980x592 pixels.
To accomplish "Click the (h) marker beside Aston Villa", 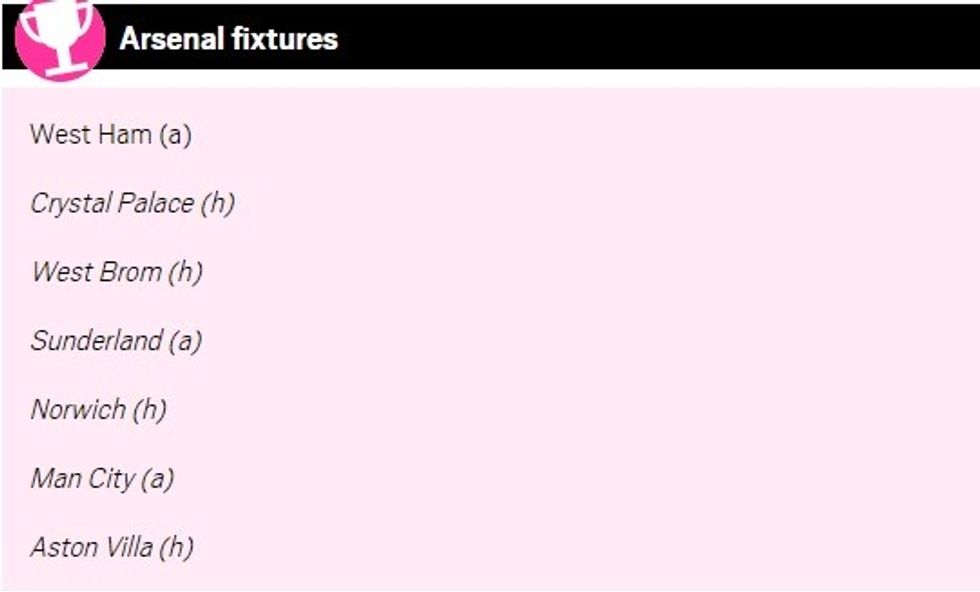I will [x=176, y=548].
